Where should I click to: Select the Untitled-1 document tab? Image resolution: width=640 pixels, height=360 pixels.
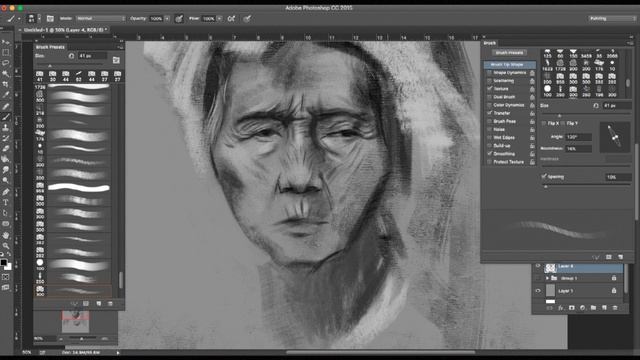tap(65, 30)
